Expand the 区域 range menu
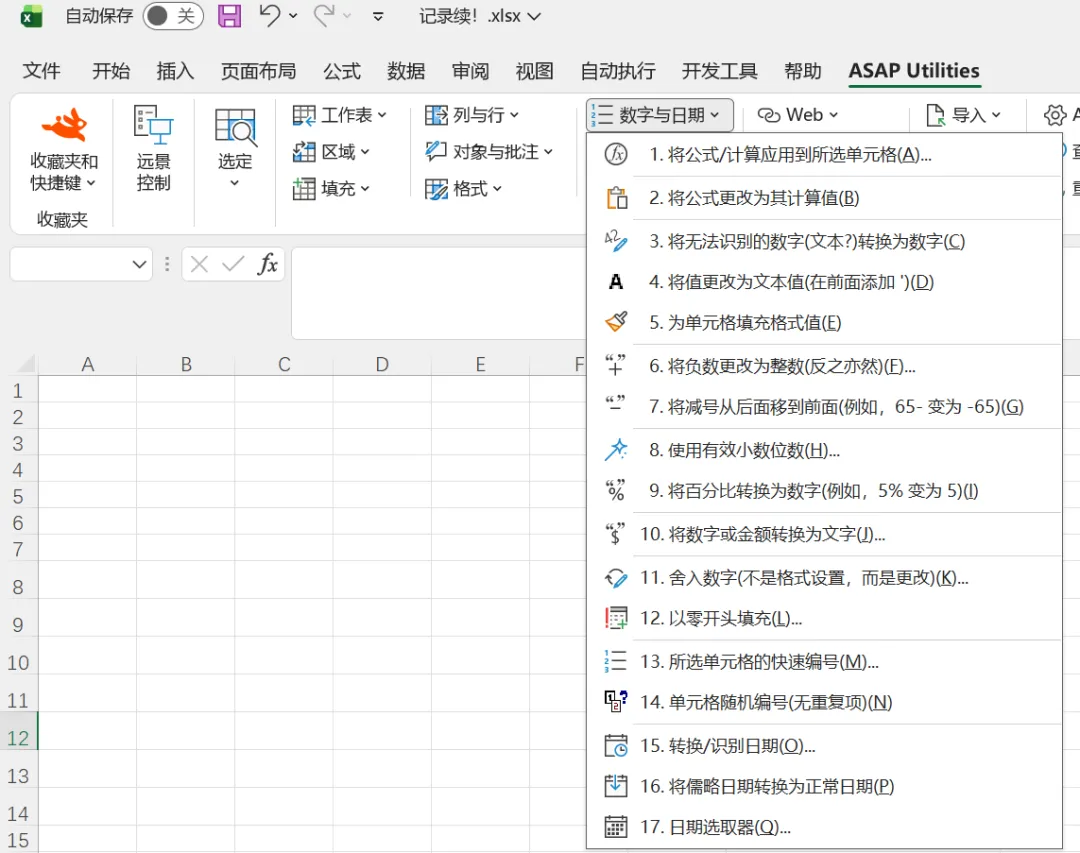 tap(331, 152)
